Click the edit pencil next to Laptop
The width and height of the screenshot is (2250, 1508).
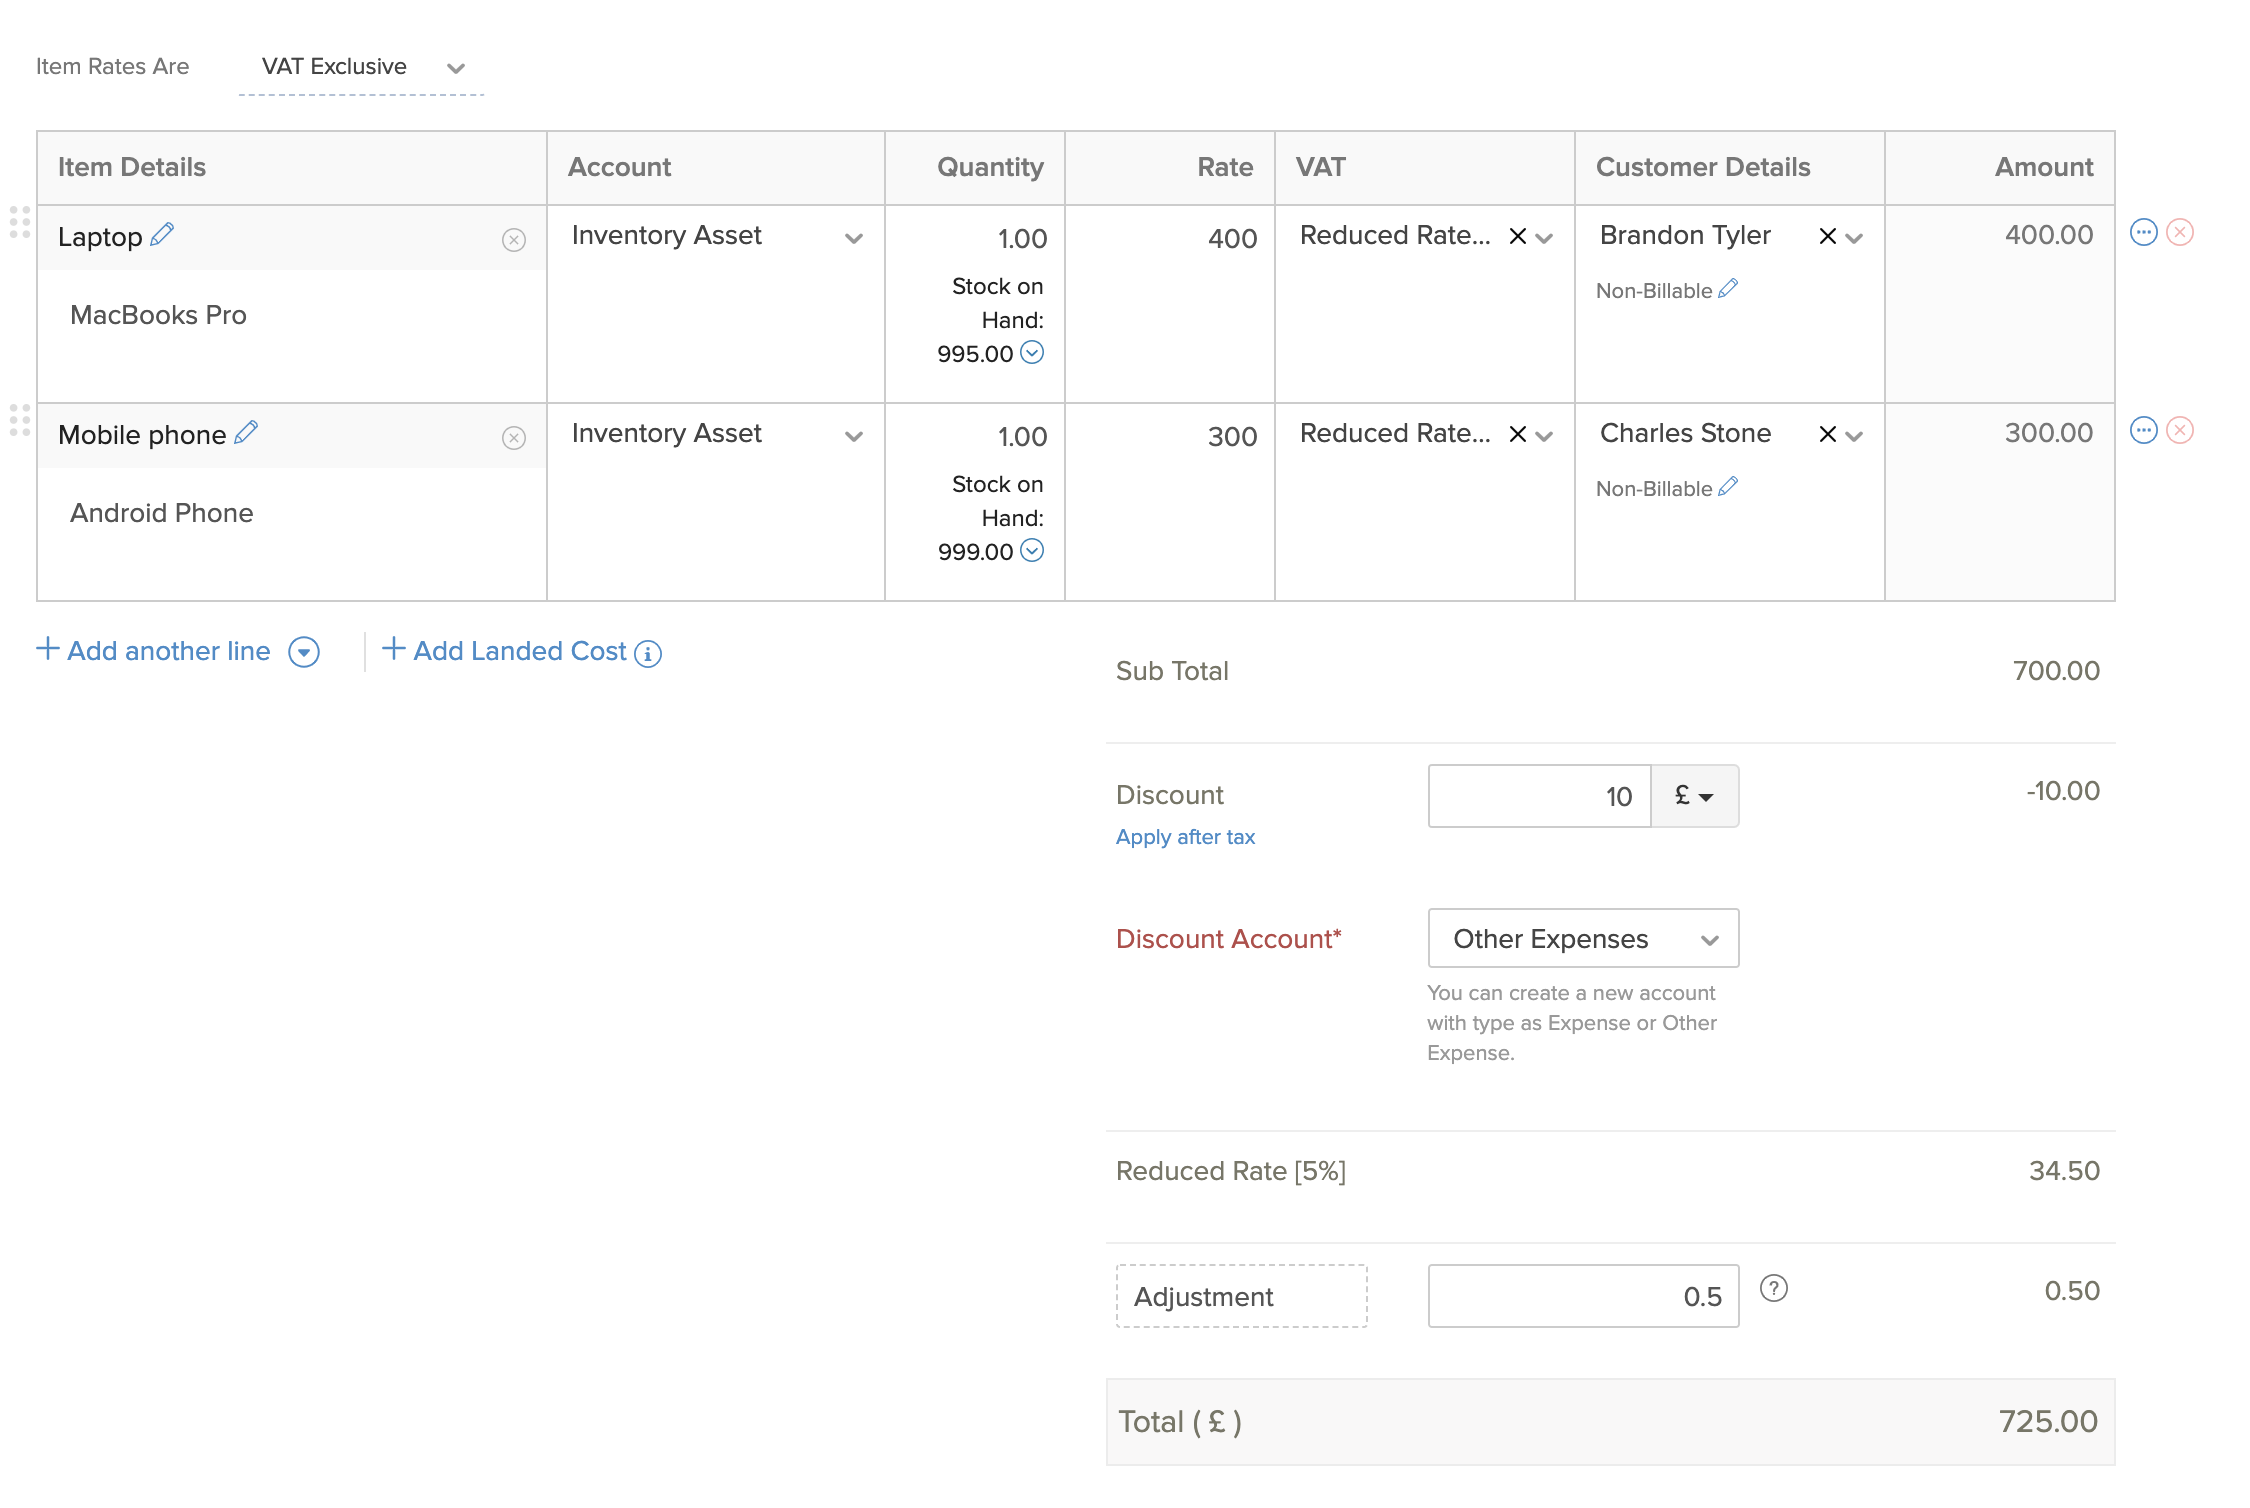(x=162, y=235)
